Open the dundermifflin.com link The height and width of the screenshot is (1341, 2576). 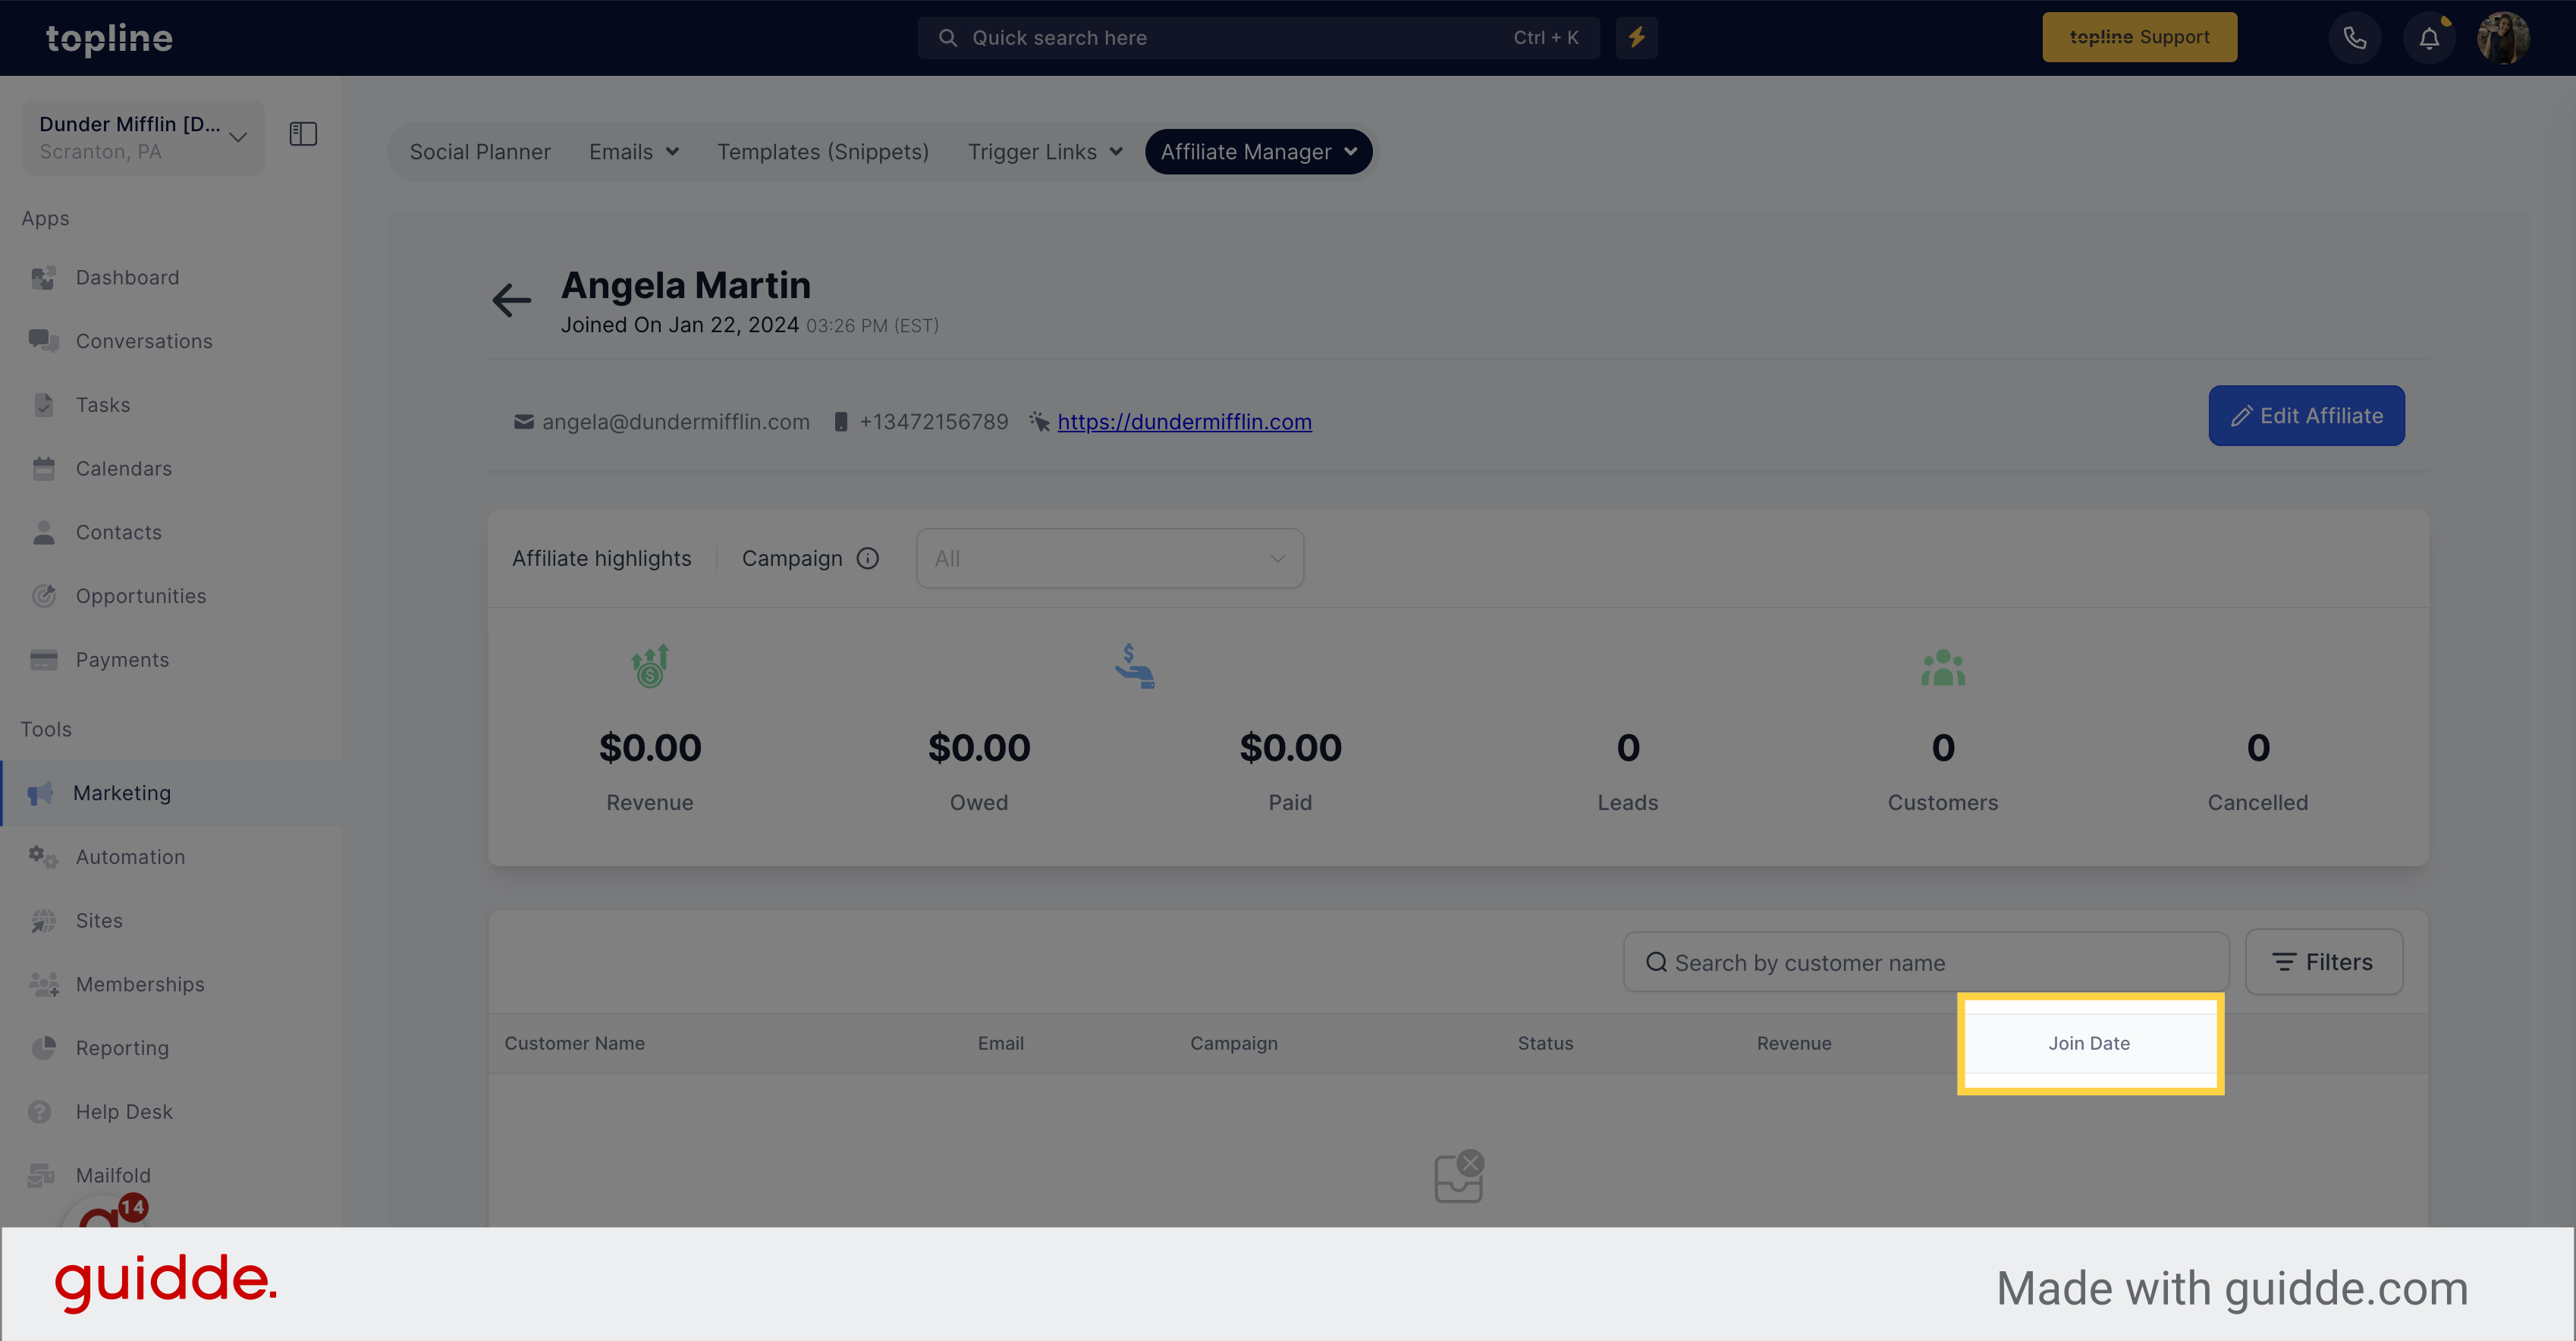(1184, 422)
